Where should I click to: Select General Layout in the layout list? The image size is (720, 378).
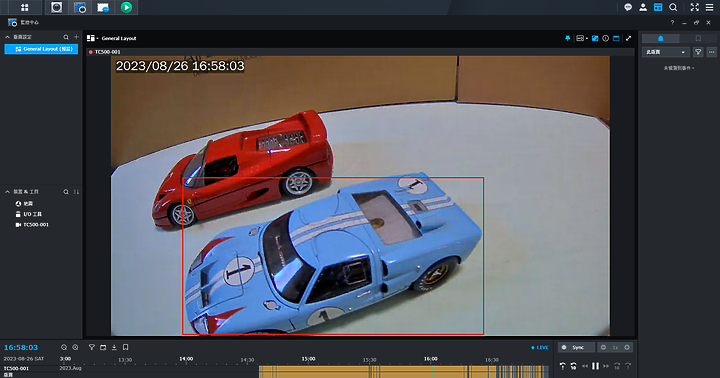point(41,49)
